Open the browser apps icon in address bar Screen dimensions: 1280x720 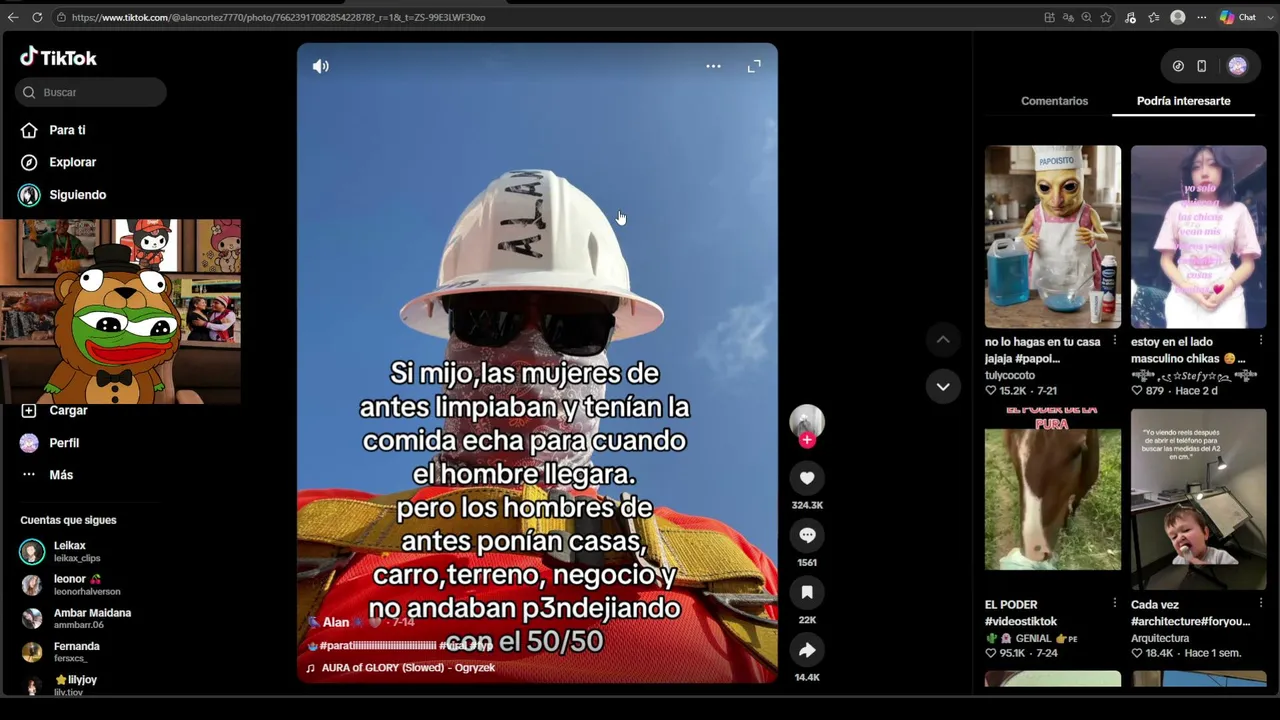tap(1049, 17)
